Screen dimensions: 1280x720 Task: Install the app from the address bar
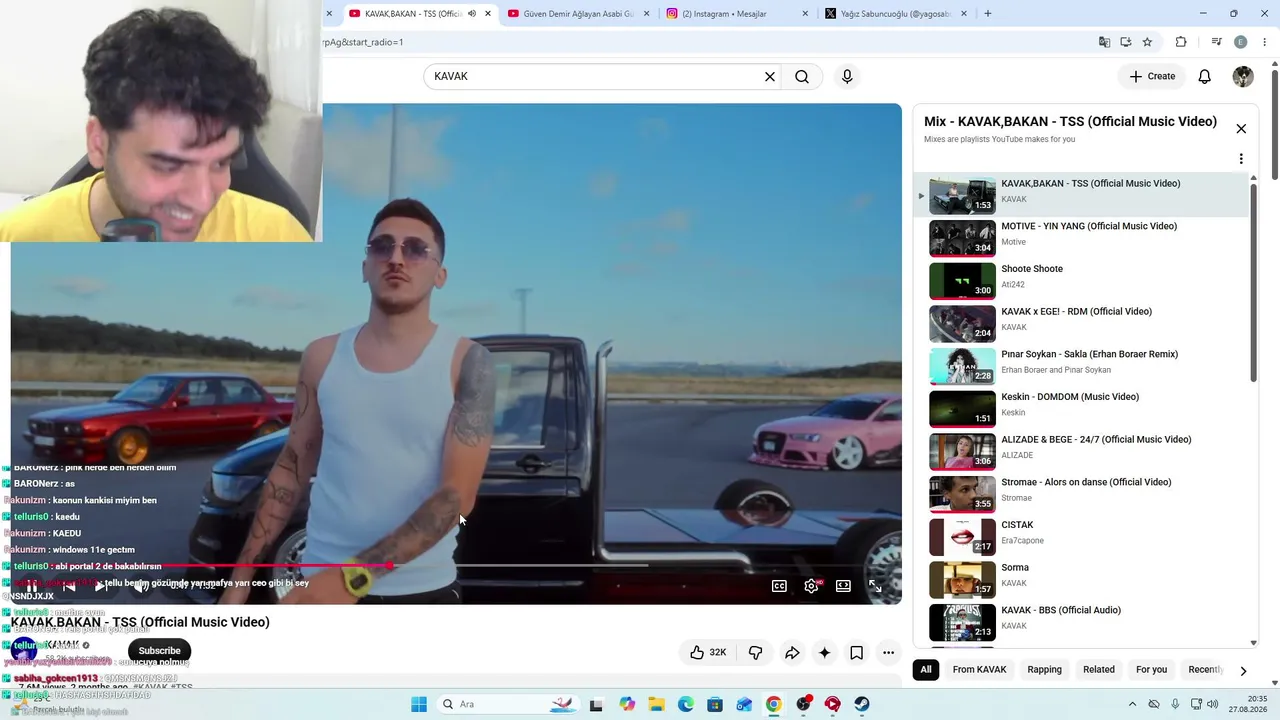click(1126, 42)
